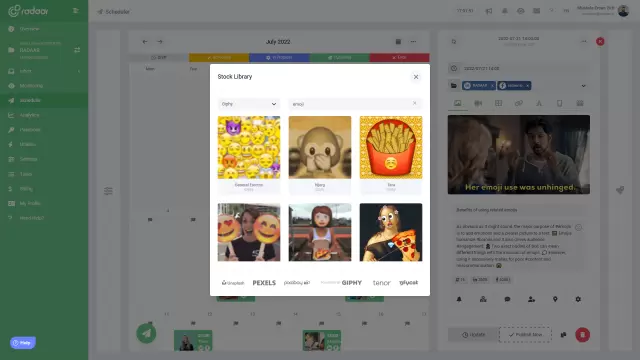
Task: Select the emoji-head girl GIF
Action: (x=320, y=232)
